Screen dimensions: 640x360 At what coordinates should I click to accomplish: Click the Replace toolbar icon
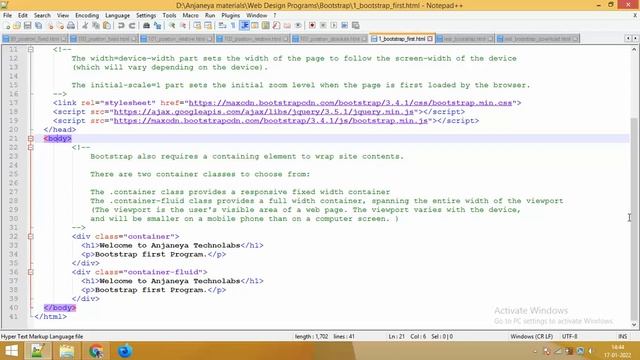click(157, 26)
